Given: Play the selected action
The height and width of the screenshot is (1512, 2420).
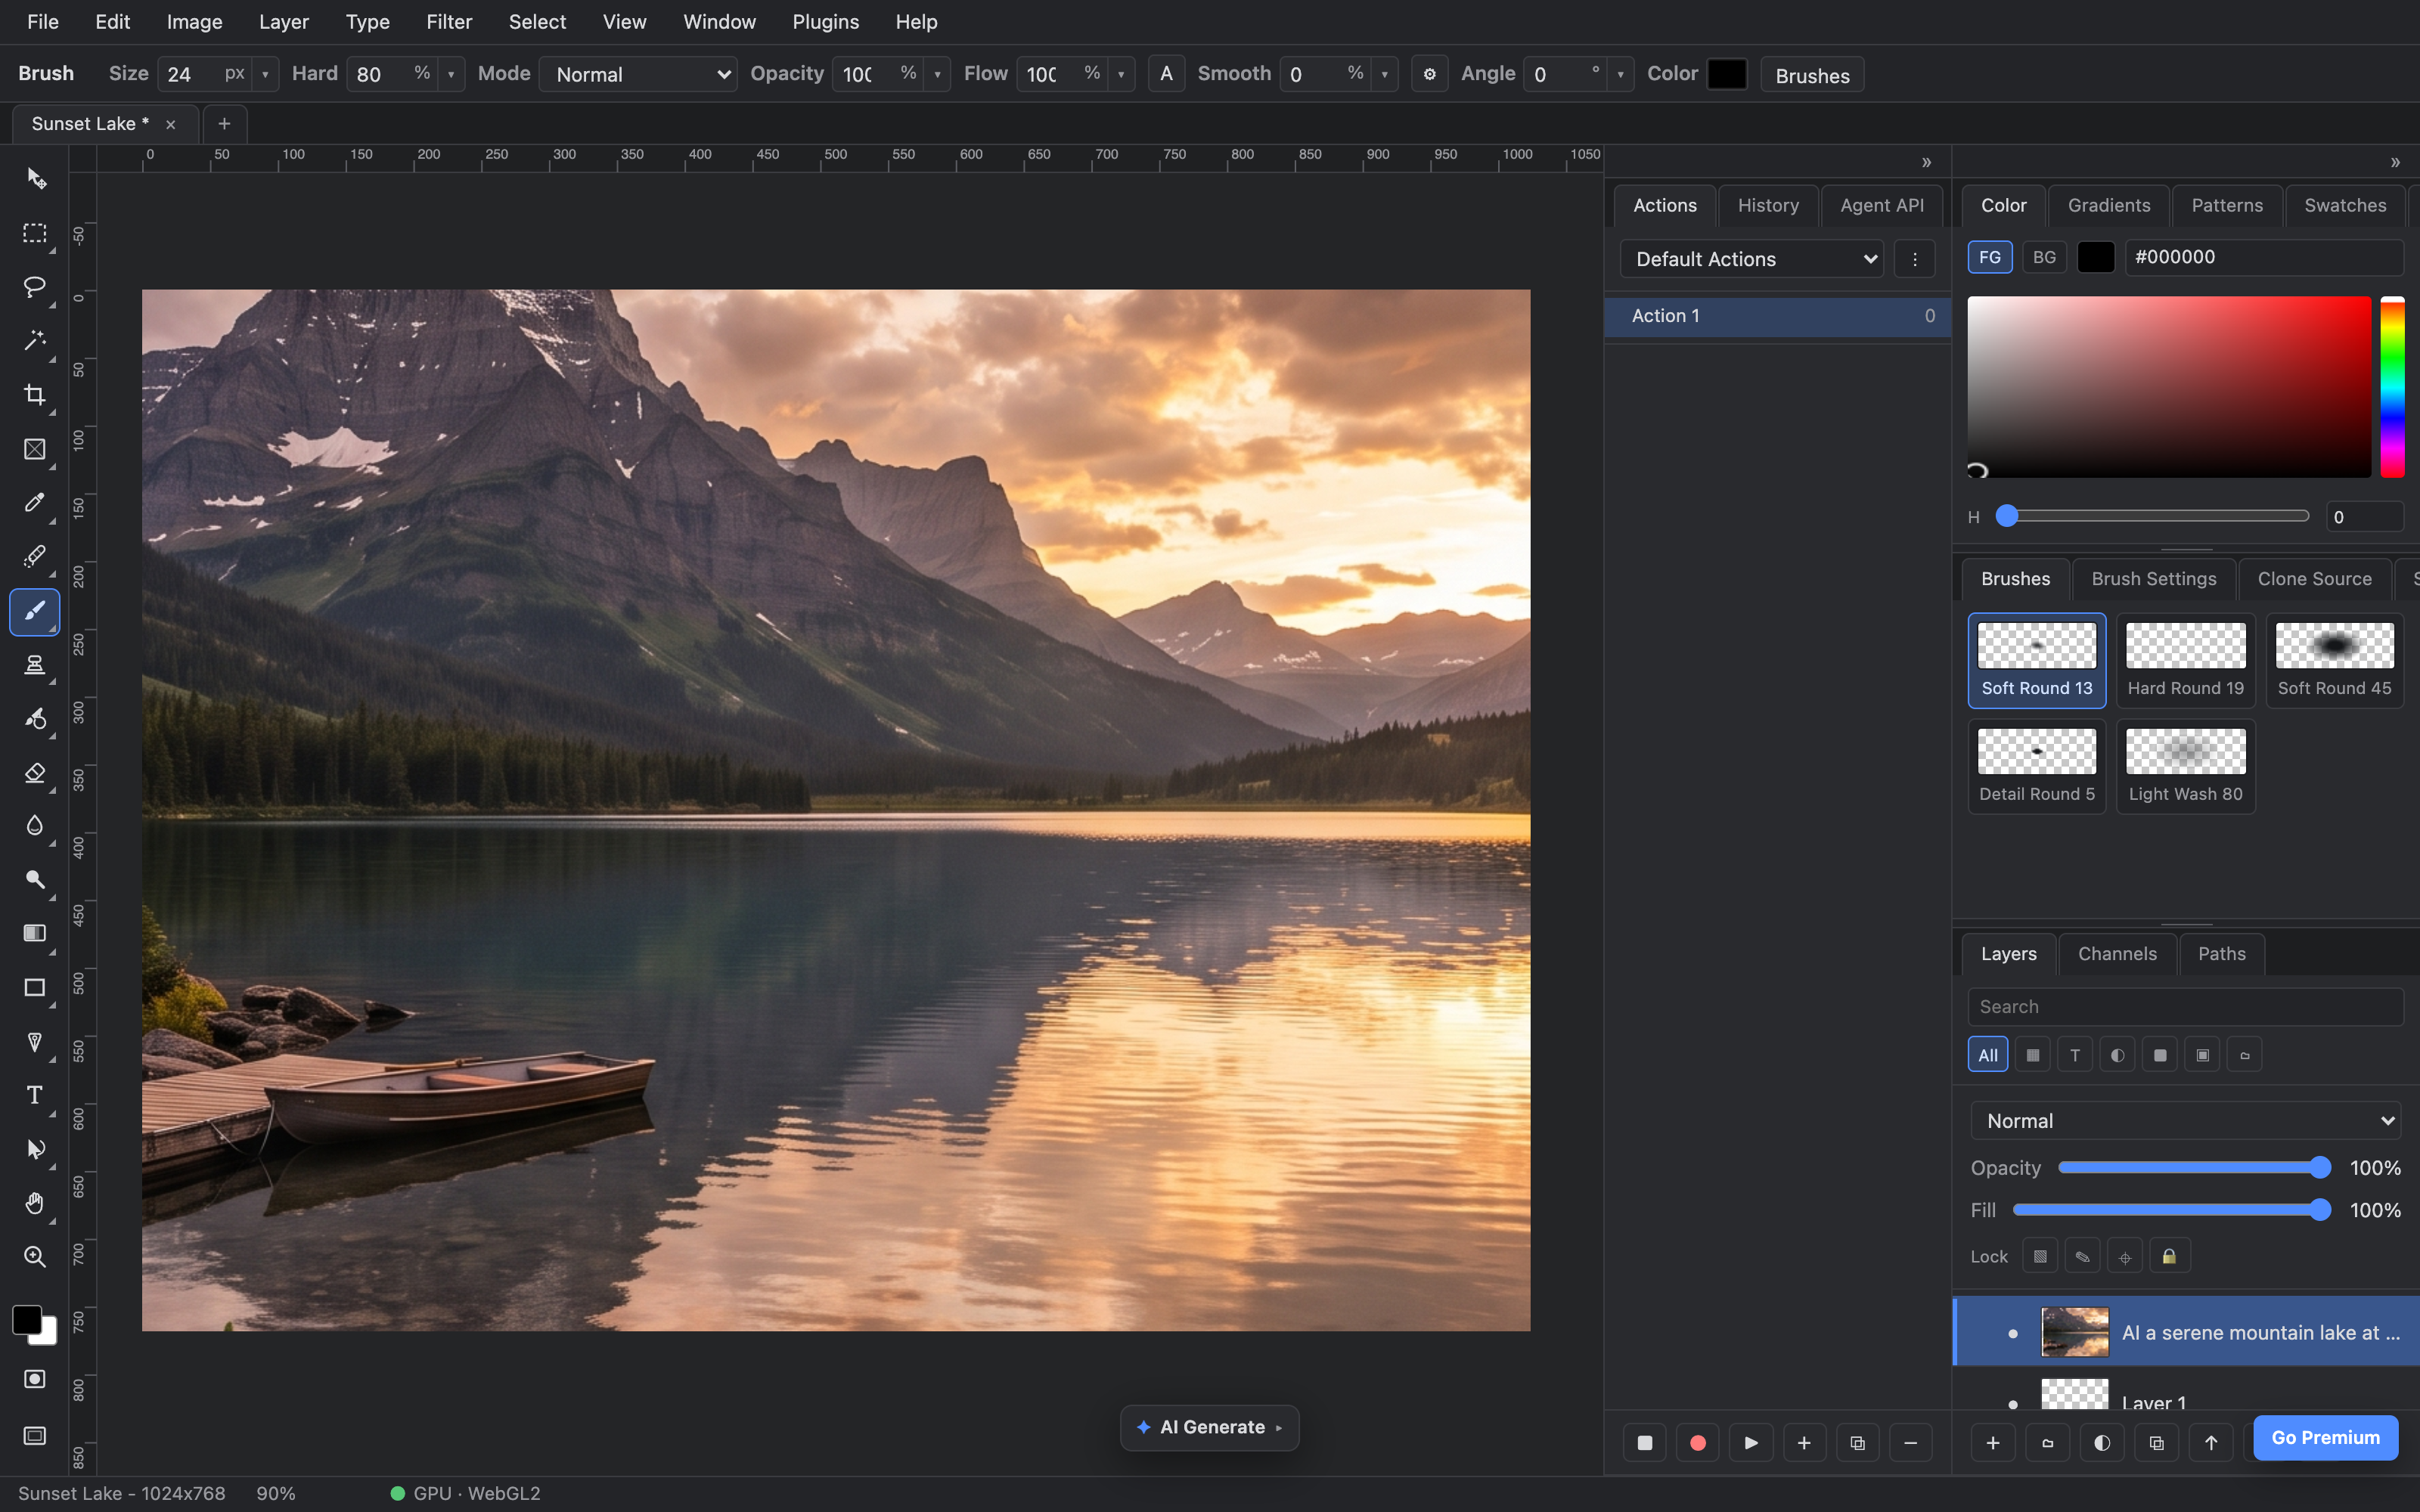Looking at the screenshot, I should point(1751,1443).
